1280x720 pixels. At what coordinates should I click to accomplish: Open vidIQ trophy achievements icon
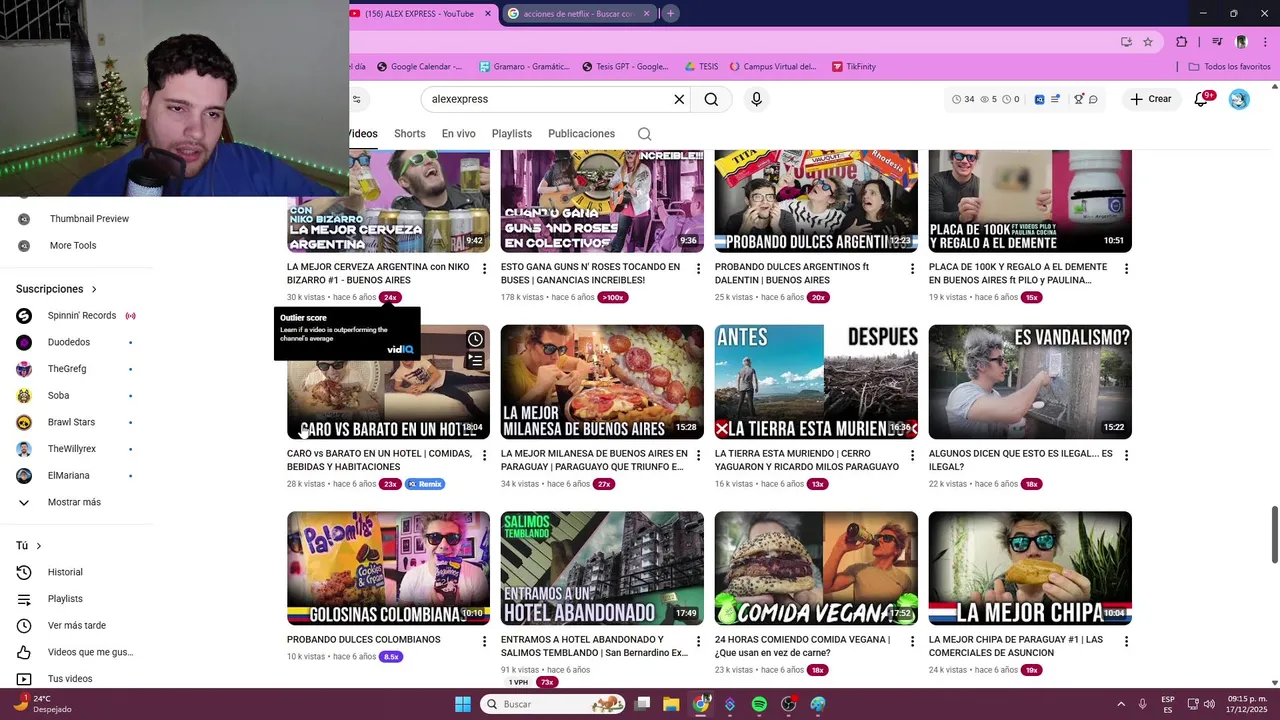(1078, 99)
